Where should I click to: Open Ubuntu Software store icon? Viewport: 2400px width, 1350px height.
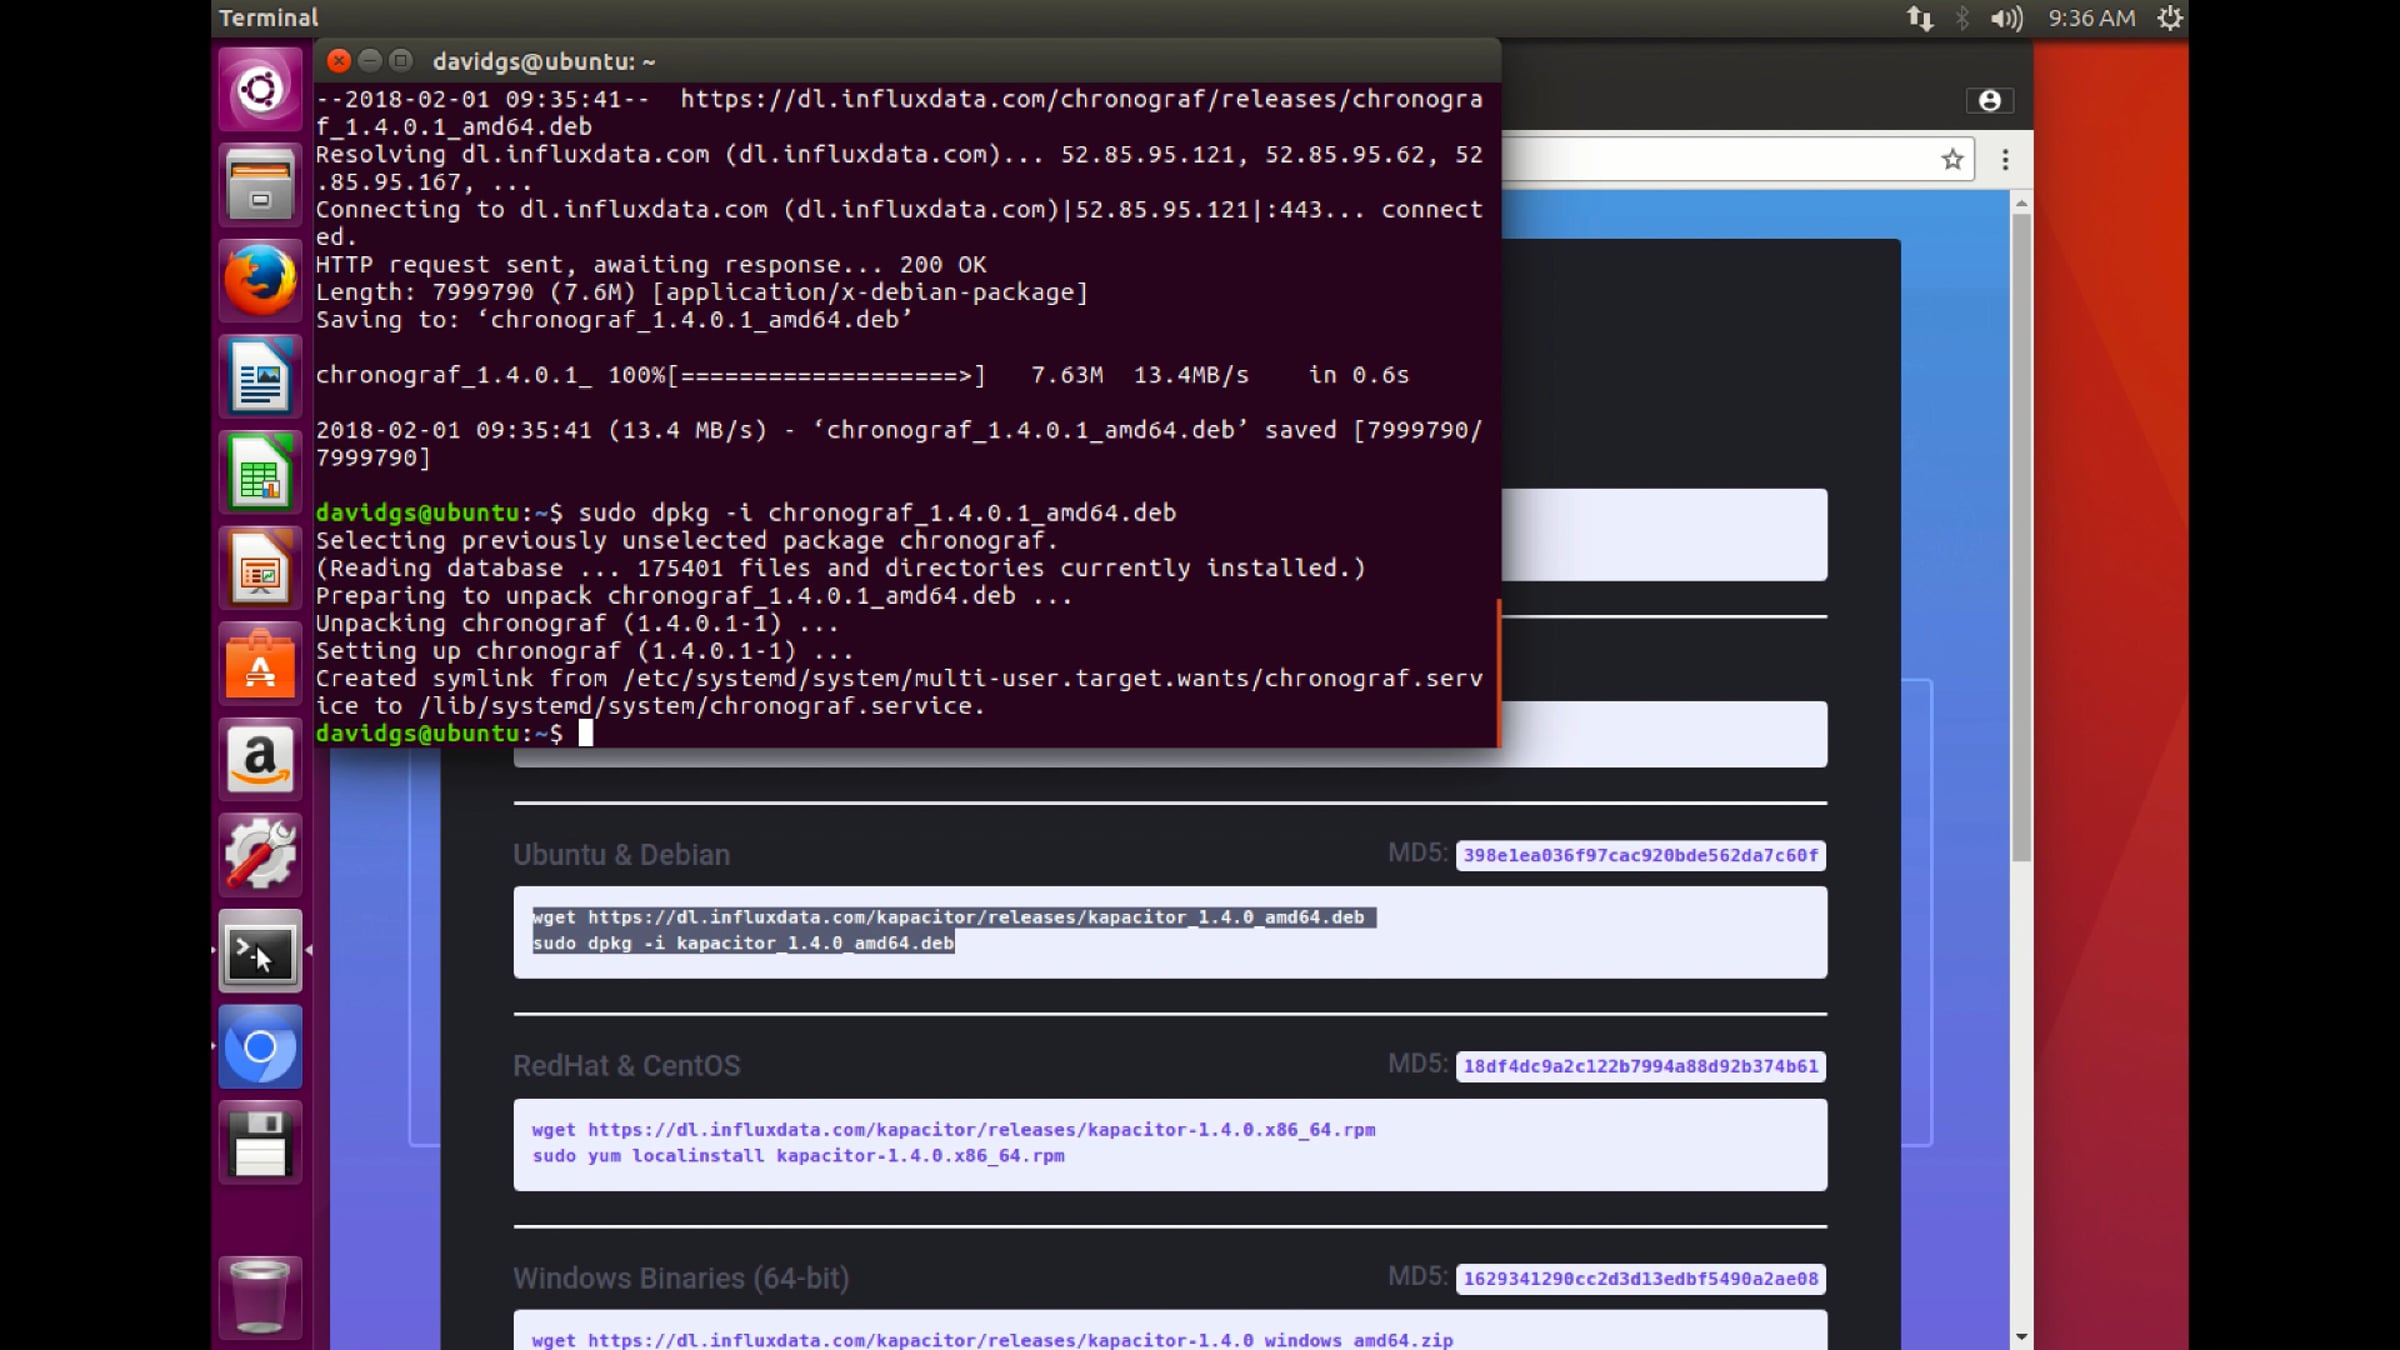pos(260,664)
